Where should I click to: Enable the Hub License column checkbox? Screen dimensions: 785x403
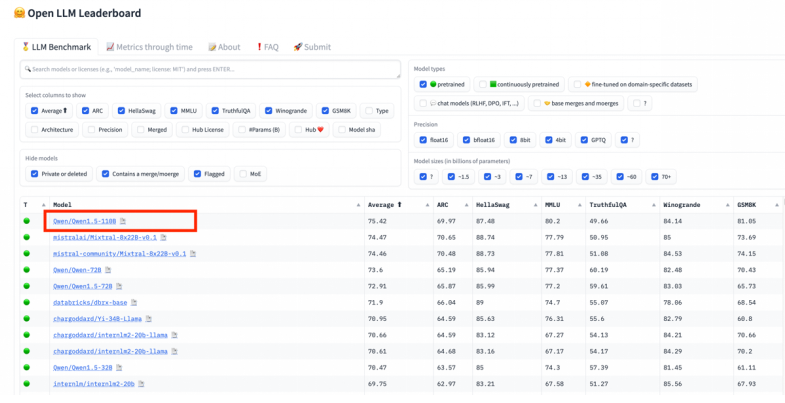(x=185, y=130)
